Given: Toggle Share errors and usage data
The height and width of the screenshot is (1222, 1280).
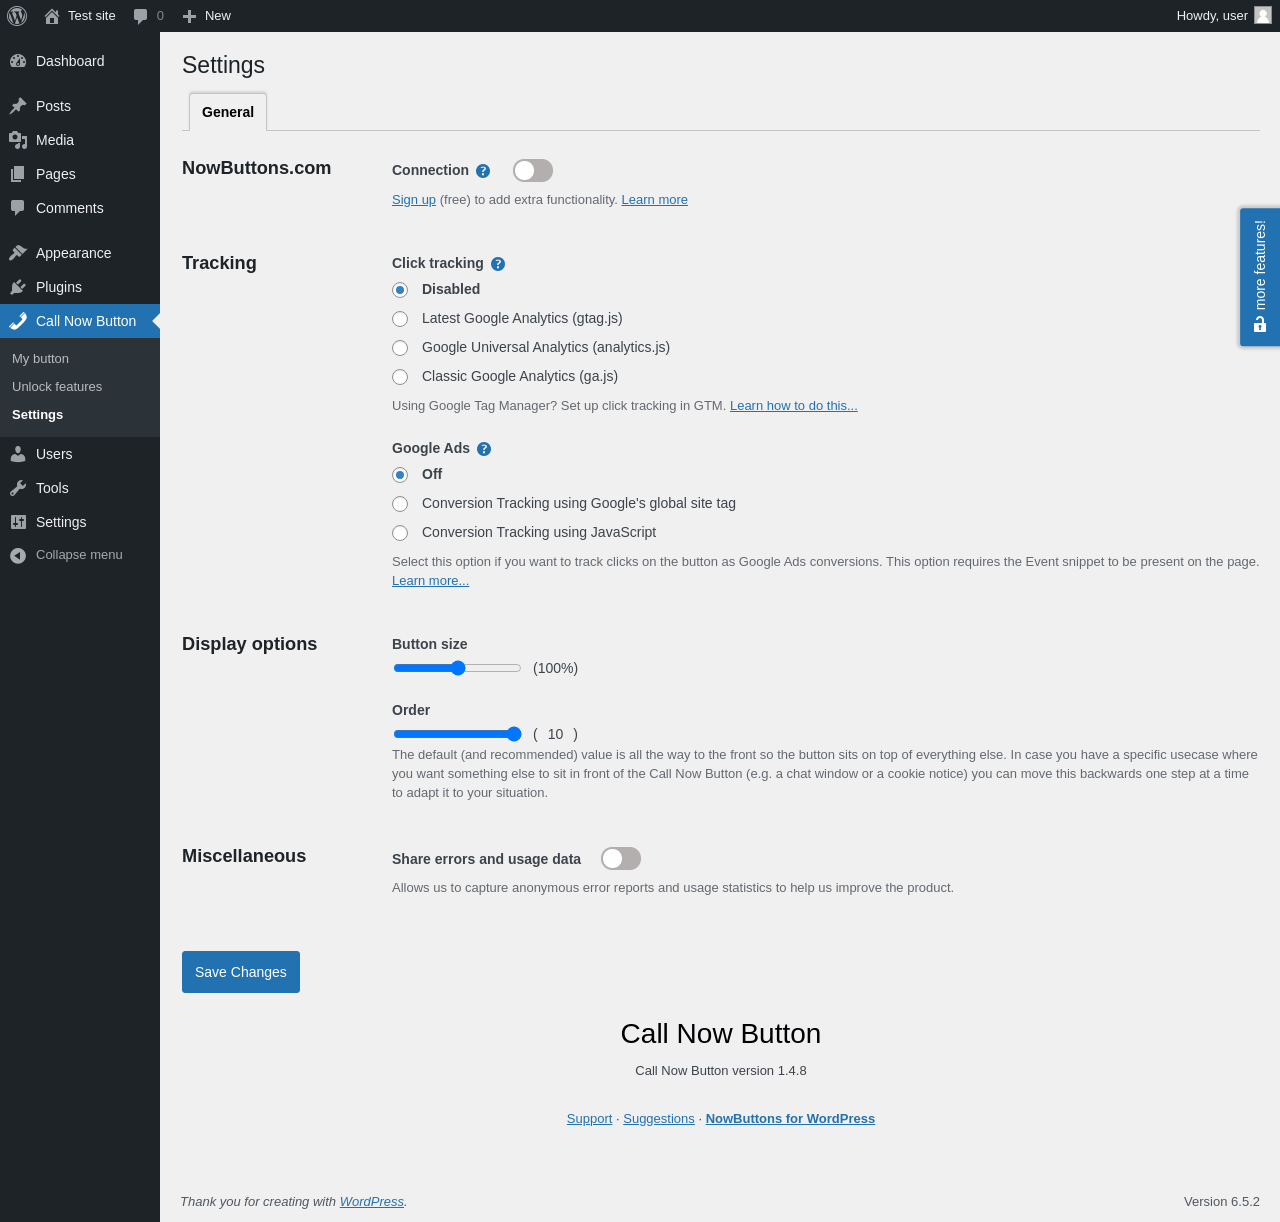Looking at the screenshot, I should click(621, 859).
